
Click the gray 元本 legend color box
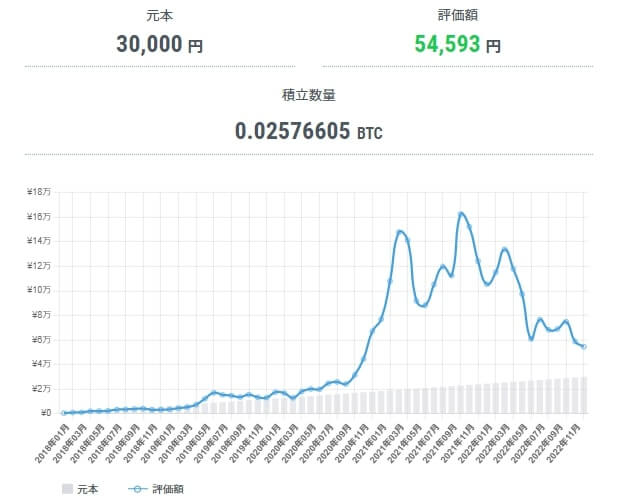pos(67,489)
